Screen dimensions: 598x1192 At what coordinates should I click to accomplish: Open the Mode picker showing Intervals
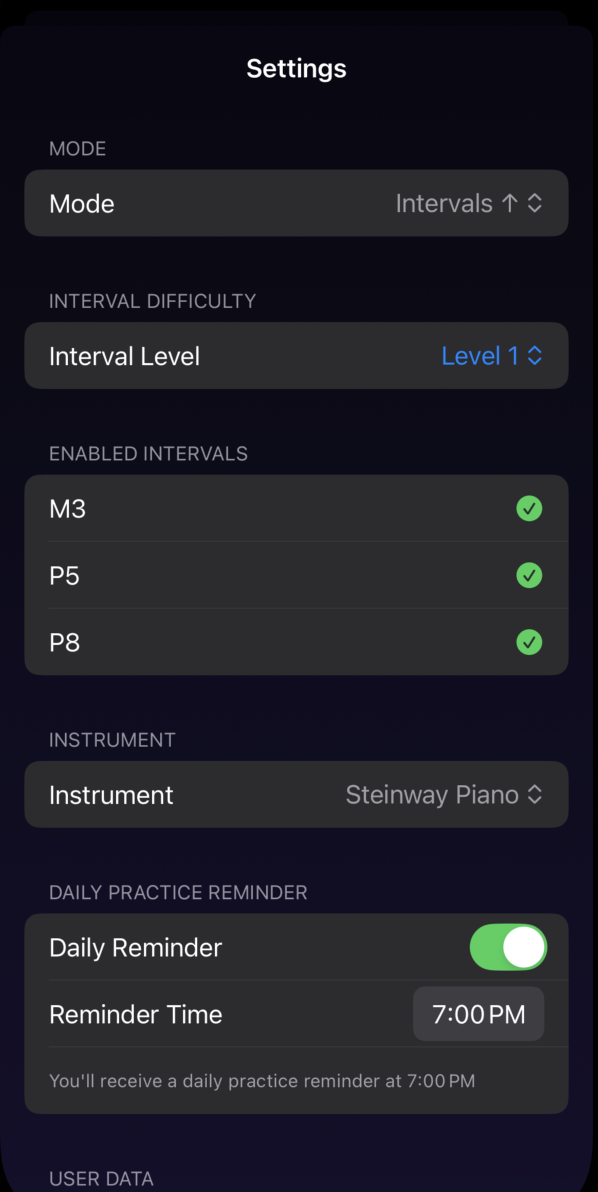click(296, 203)
